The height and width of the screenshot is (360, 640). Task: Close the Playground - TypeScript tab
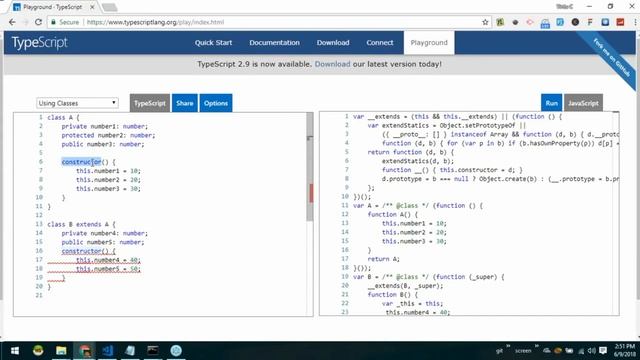(92, 7)
